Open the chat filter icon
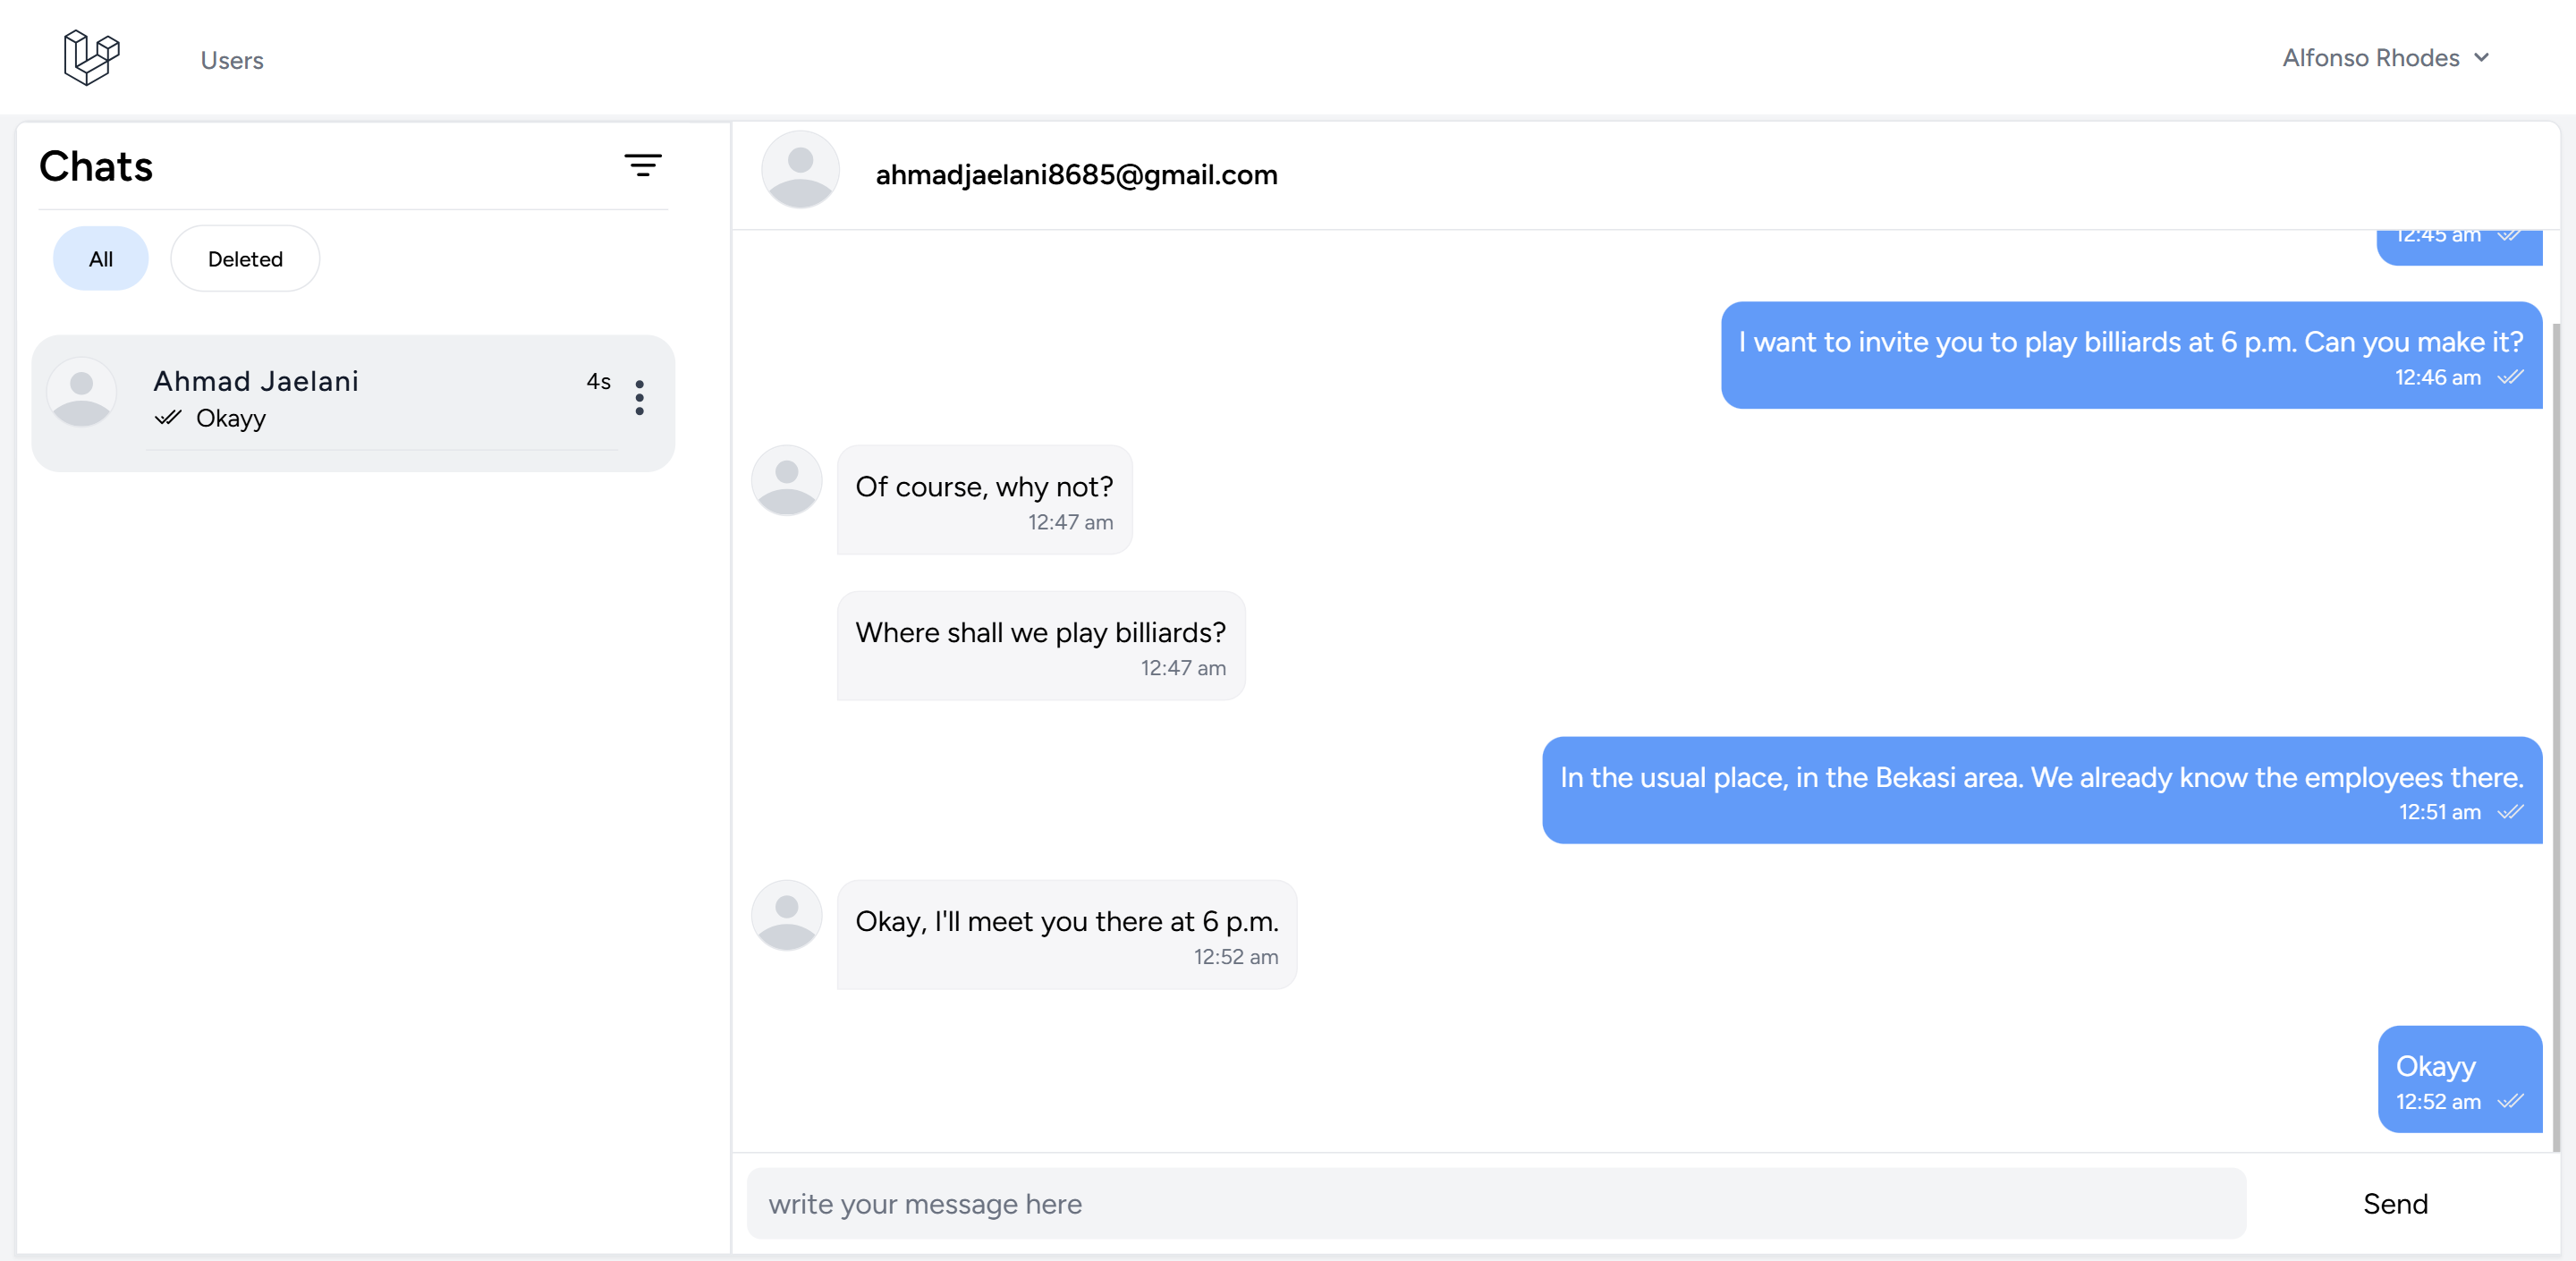The width and height of the screenshot is (2576, 1261). (643, 165)
